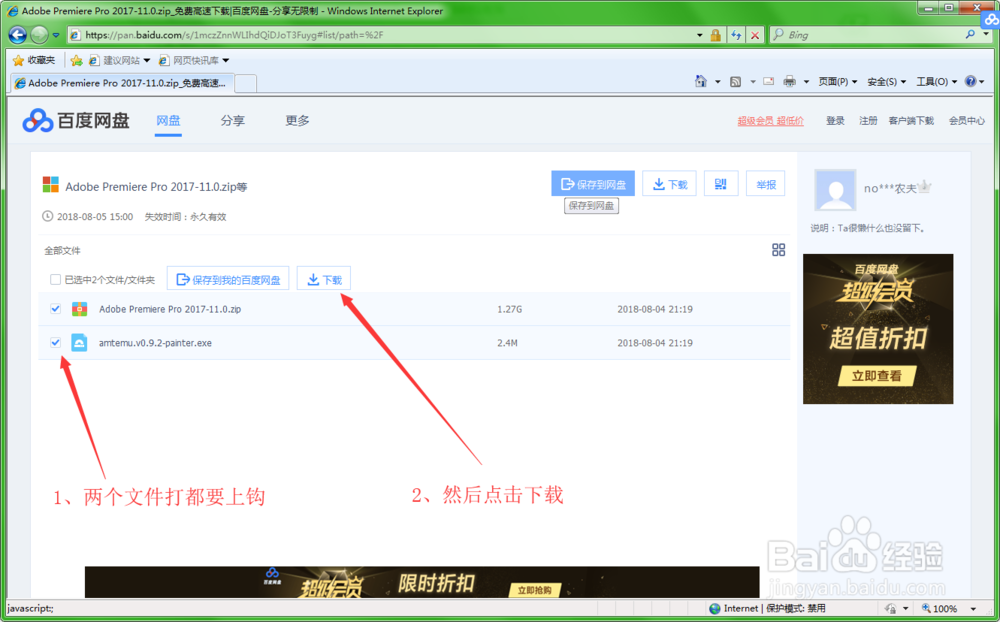
Task: Click the amtemu exe file icon
Action: 79,343
